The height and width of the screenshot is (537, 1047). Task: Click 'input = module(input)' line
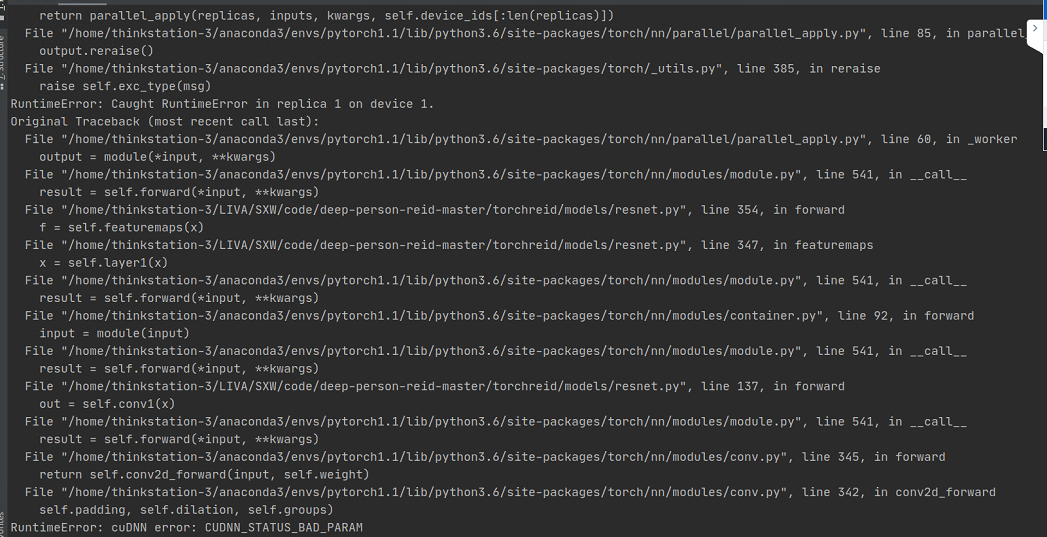coord(114,334)
